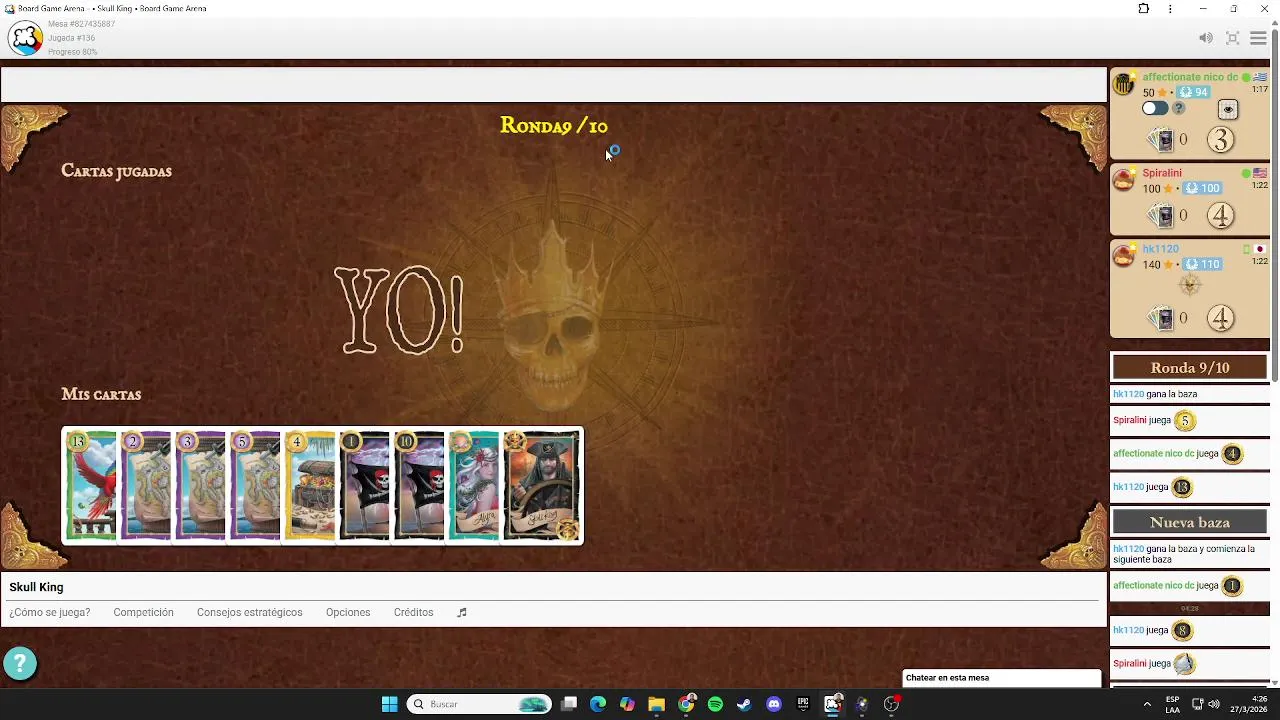1280x720 pixels.
Task: Open the hamburger main menu
Action: pyautogui.click(x=1258, y=38)
